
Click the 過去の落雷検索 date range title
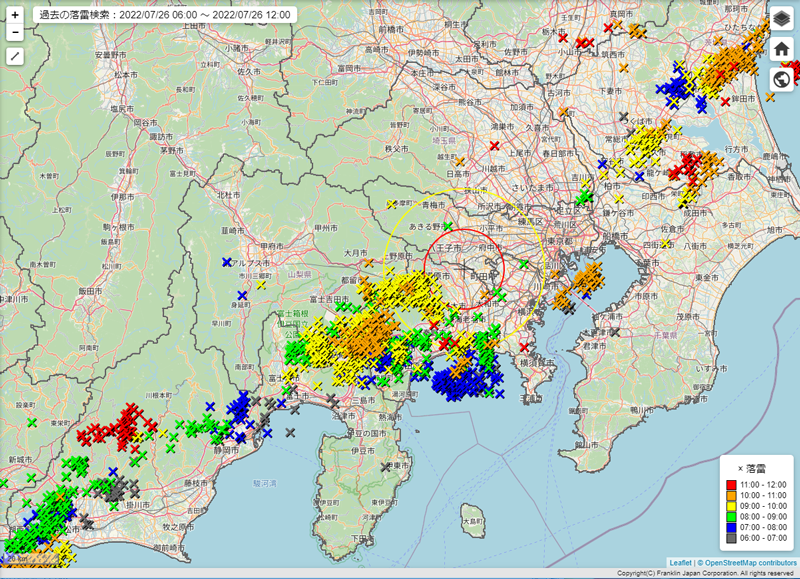pos(163,15)
